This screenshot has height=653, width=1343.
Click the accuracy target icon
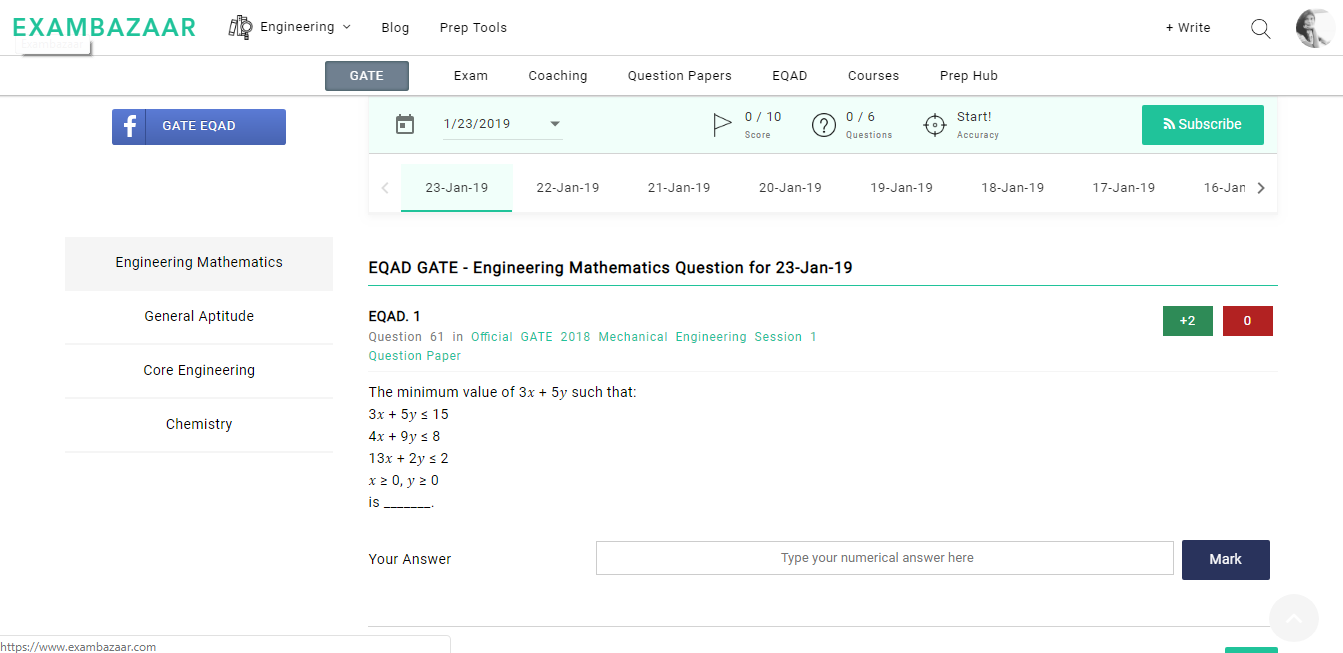click(934, 125)
